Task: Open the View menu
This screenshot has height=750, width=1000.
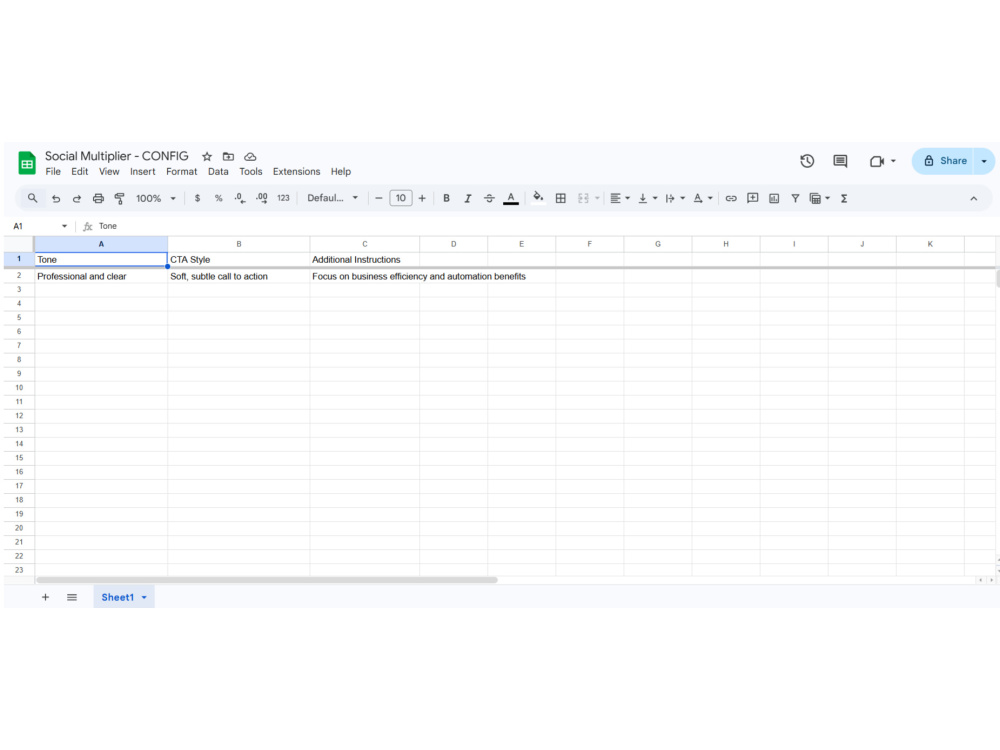Action: [109, 172]
